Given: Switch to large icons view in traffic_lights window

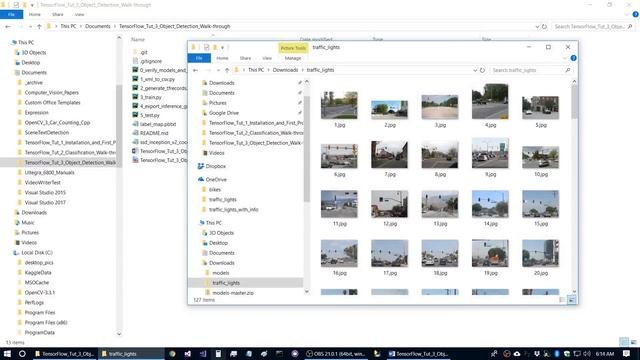Looking at the screenshot, I should pyautogui.click(x=571, y=300).
